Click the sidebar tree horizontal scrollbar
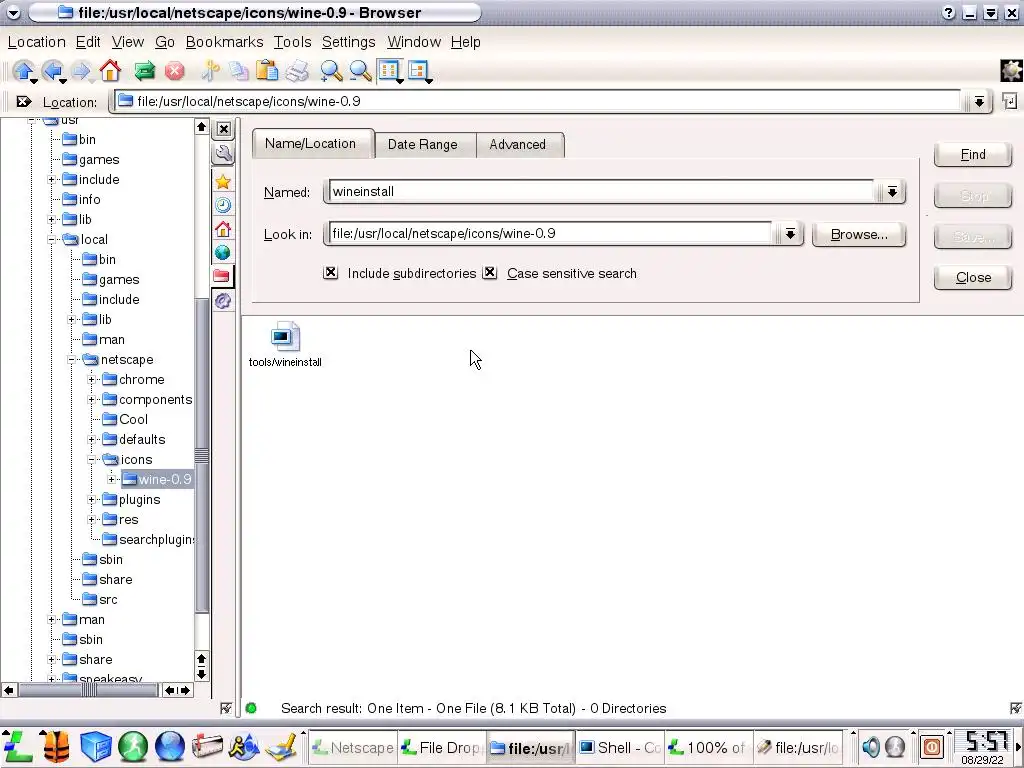The image size is (1024, 768). 89,690
